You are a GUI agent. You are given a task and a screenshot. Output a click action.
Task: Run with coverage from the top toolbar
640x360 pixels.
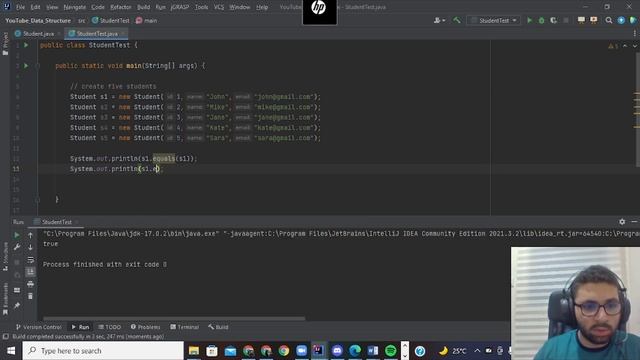pos(553,20)
